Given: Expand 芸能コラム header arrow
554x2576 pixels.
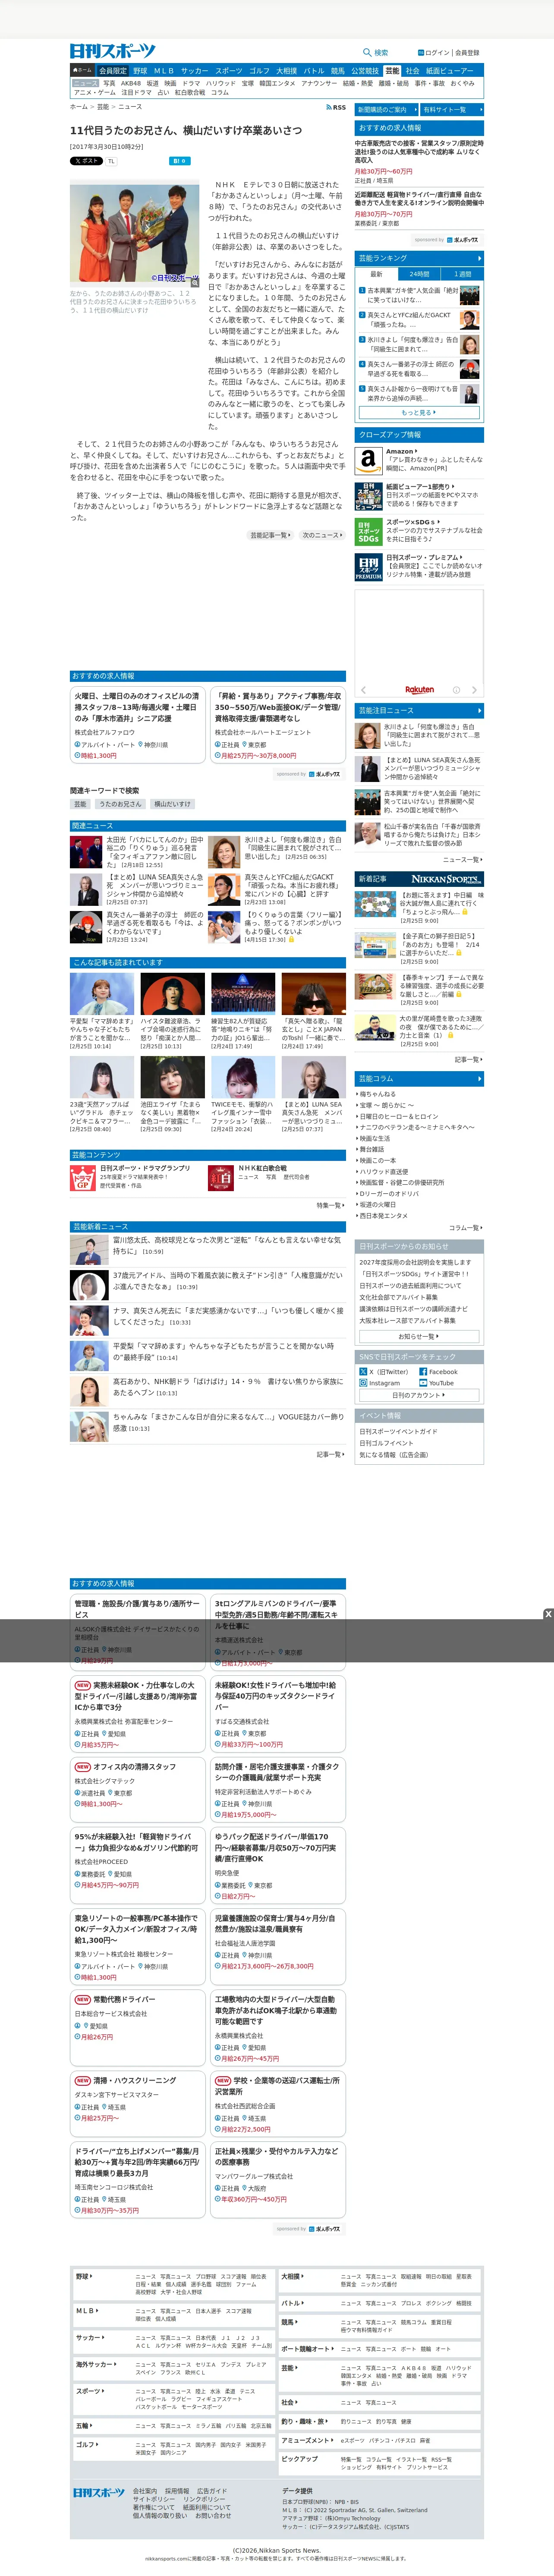Looking at the screenshot, I should (479, 1078).
